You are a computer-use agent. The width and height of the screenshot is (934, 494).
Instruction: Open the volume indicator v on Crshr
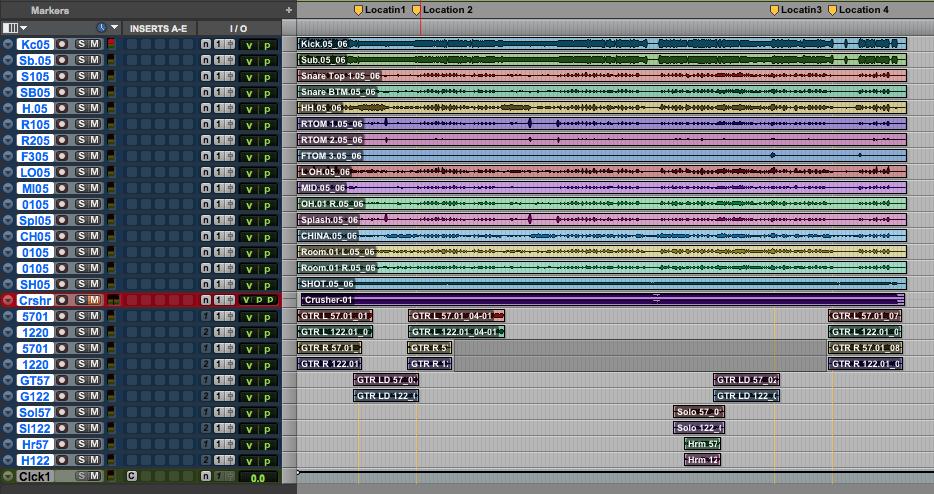(x=246, y=300)
